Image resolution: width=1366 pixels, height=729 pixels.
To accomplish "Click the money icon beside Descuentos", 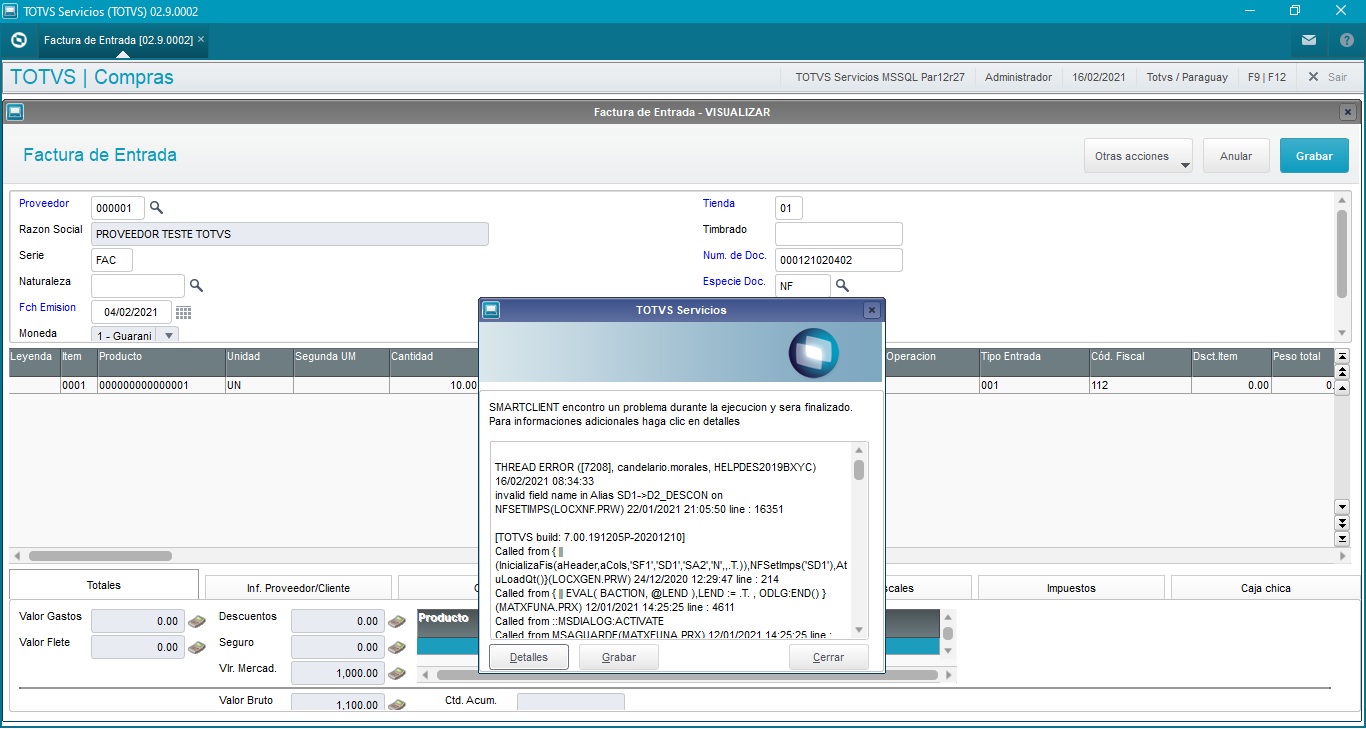I will click(x=397, y=621).
